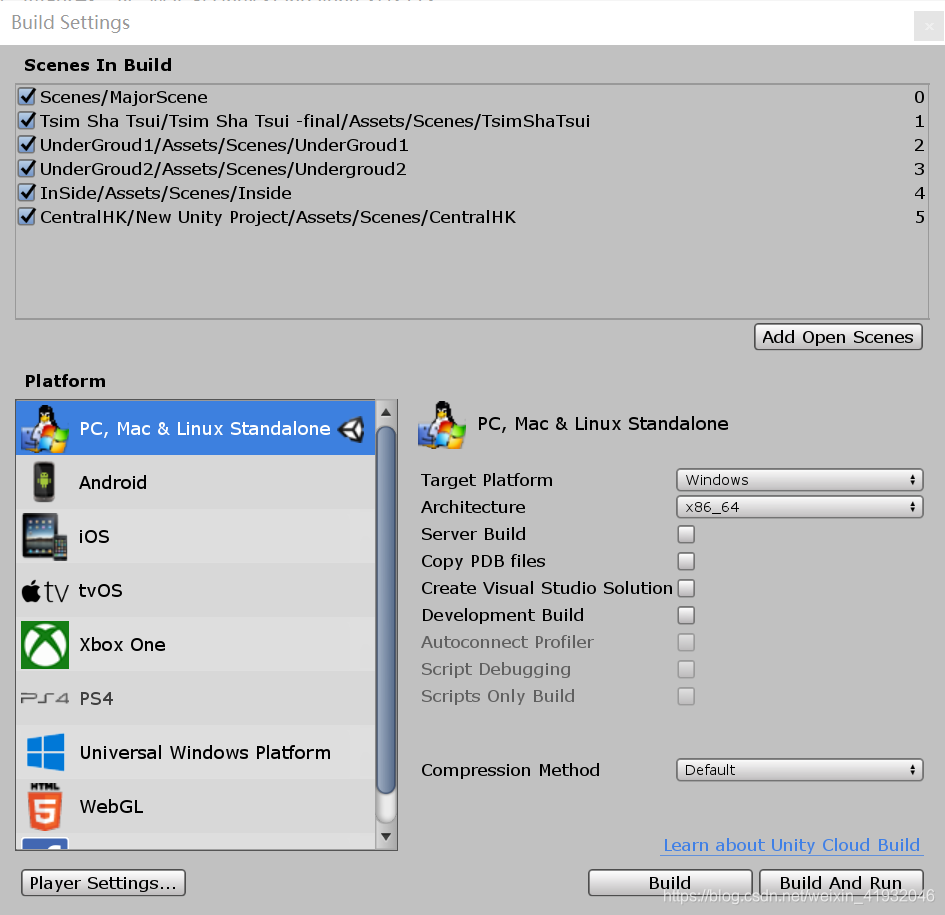Click the platform list scrollbar thumb

[x=386, y=609]
